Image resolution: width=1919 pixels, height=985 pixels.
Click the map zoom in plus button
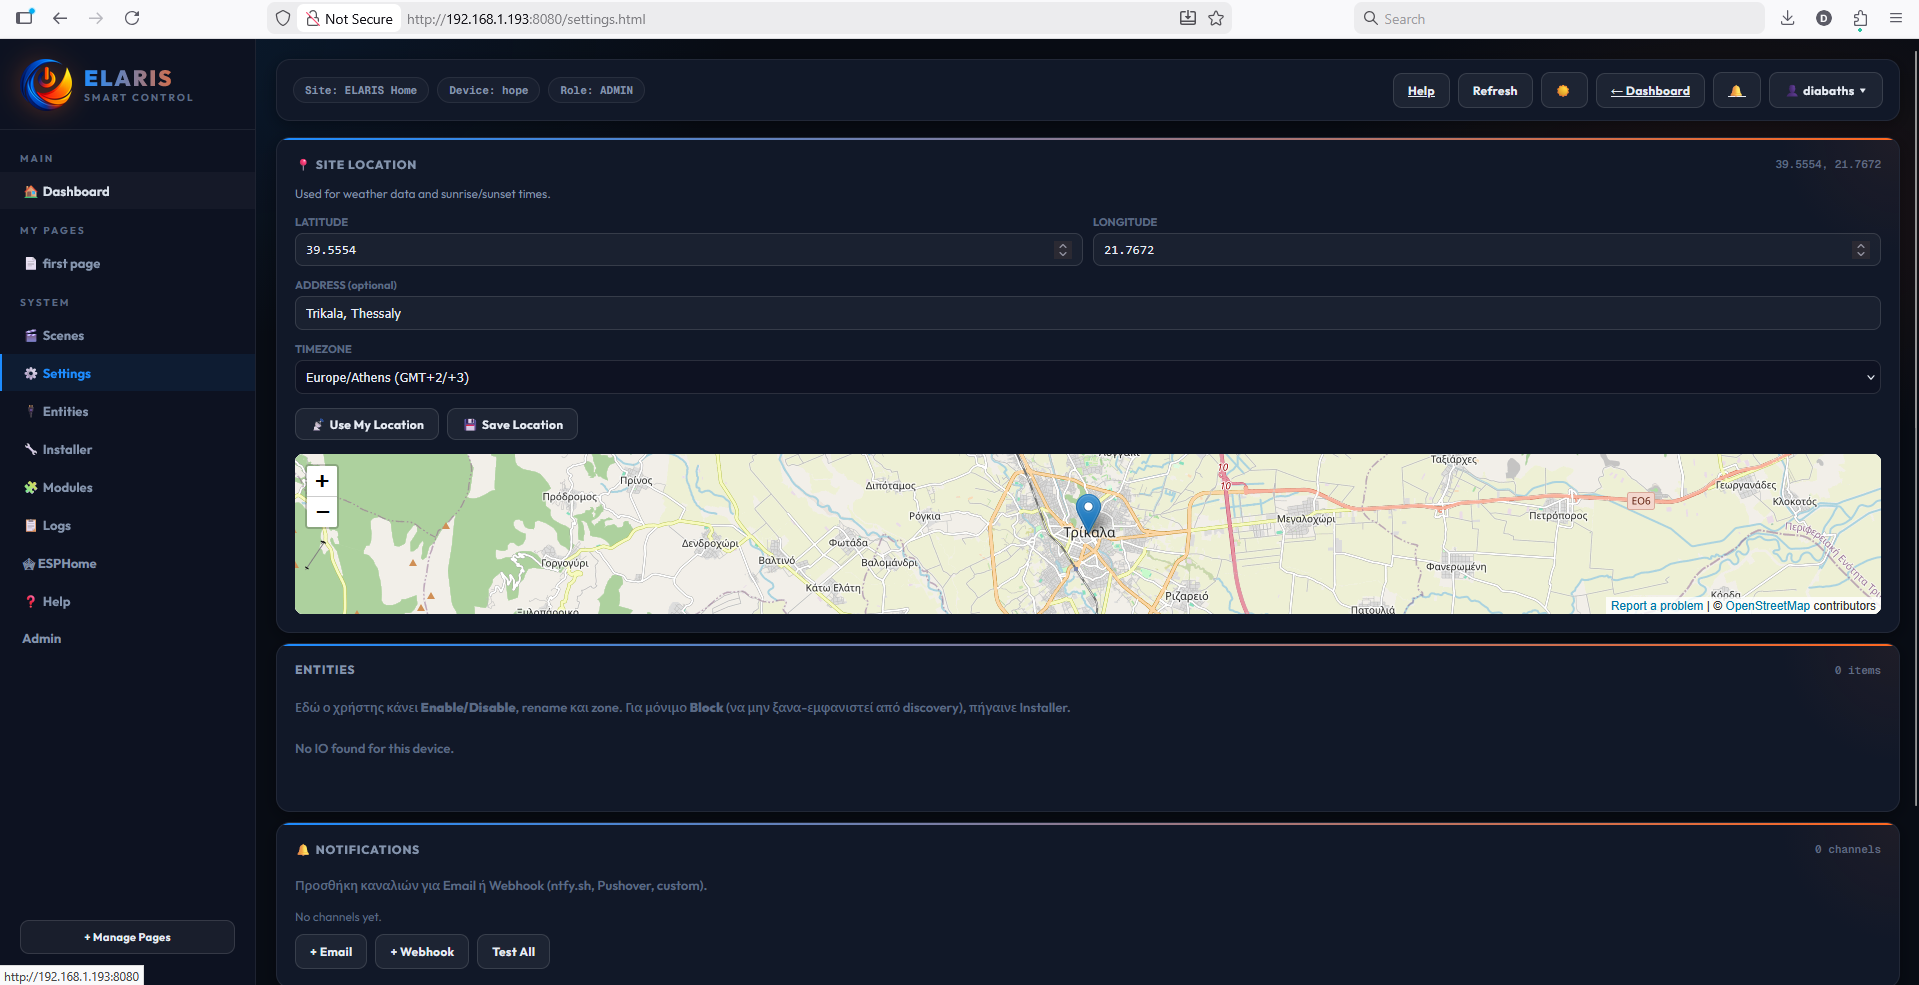[322, 481]
